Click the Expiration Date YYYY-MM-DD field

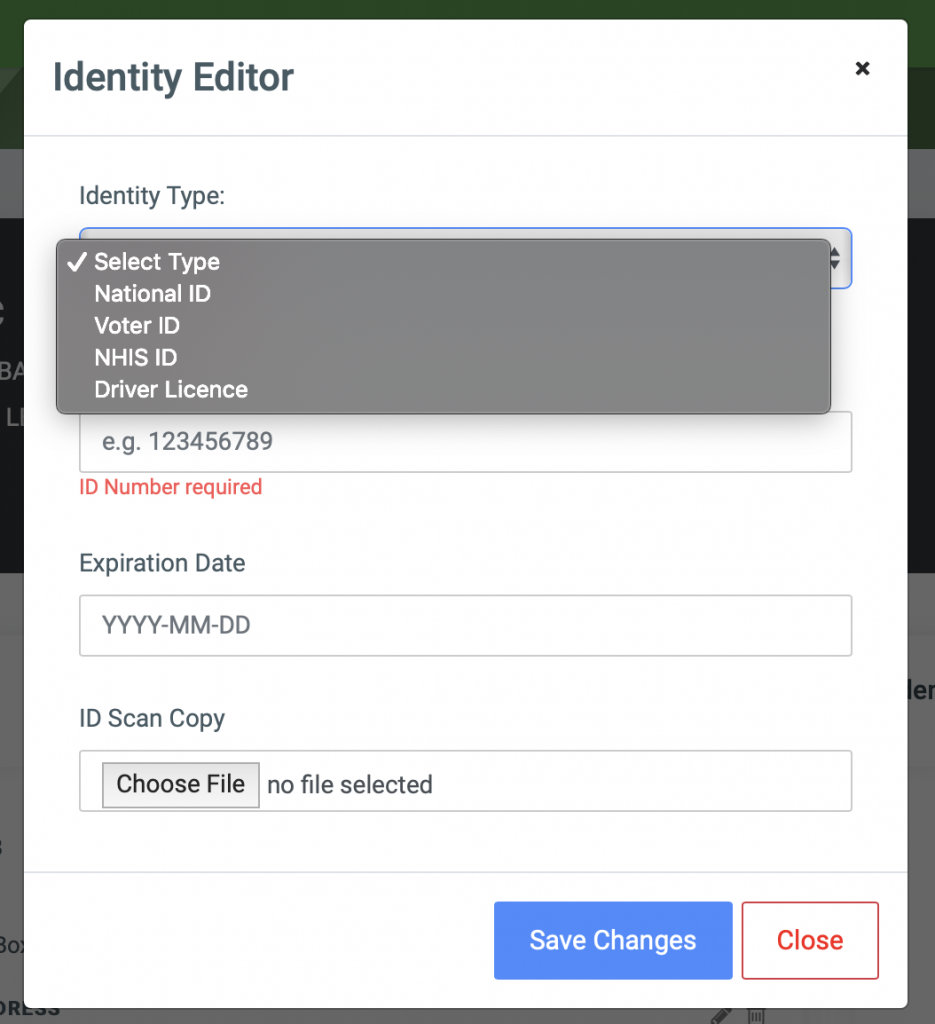point(465,625)
